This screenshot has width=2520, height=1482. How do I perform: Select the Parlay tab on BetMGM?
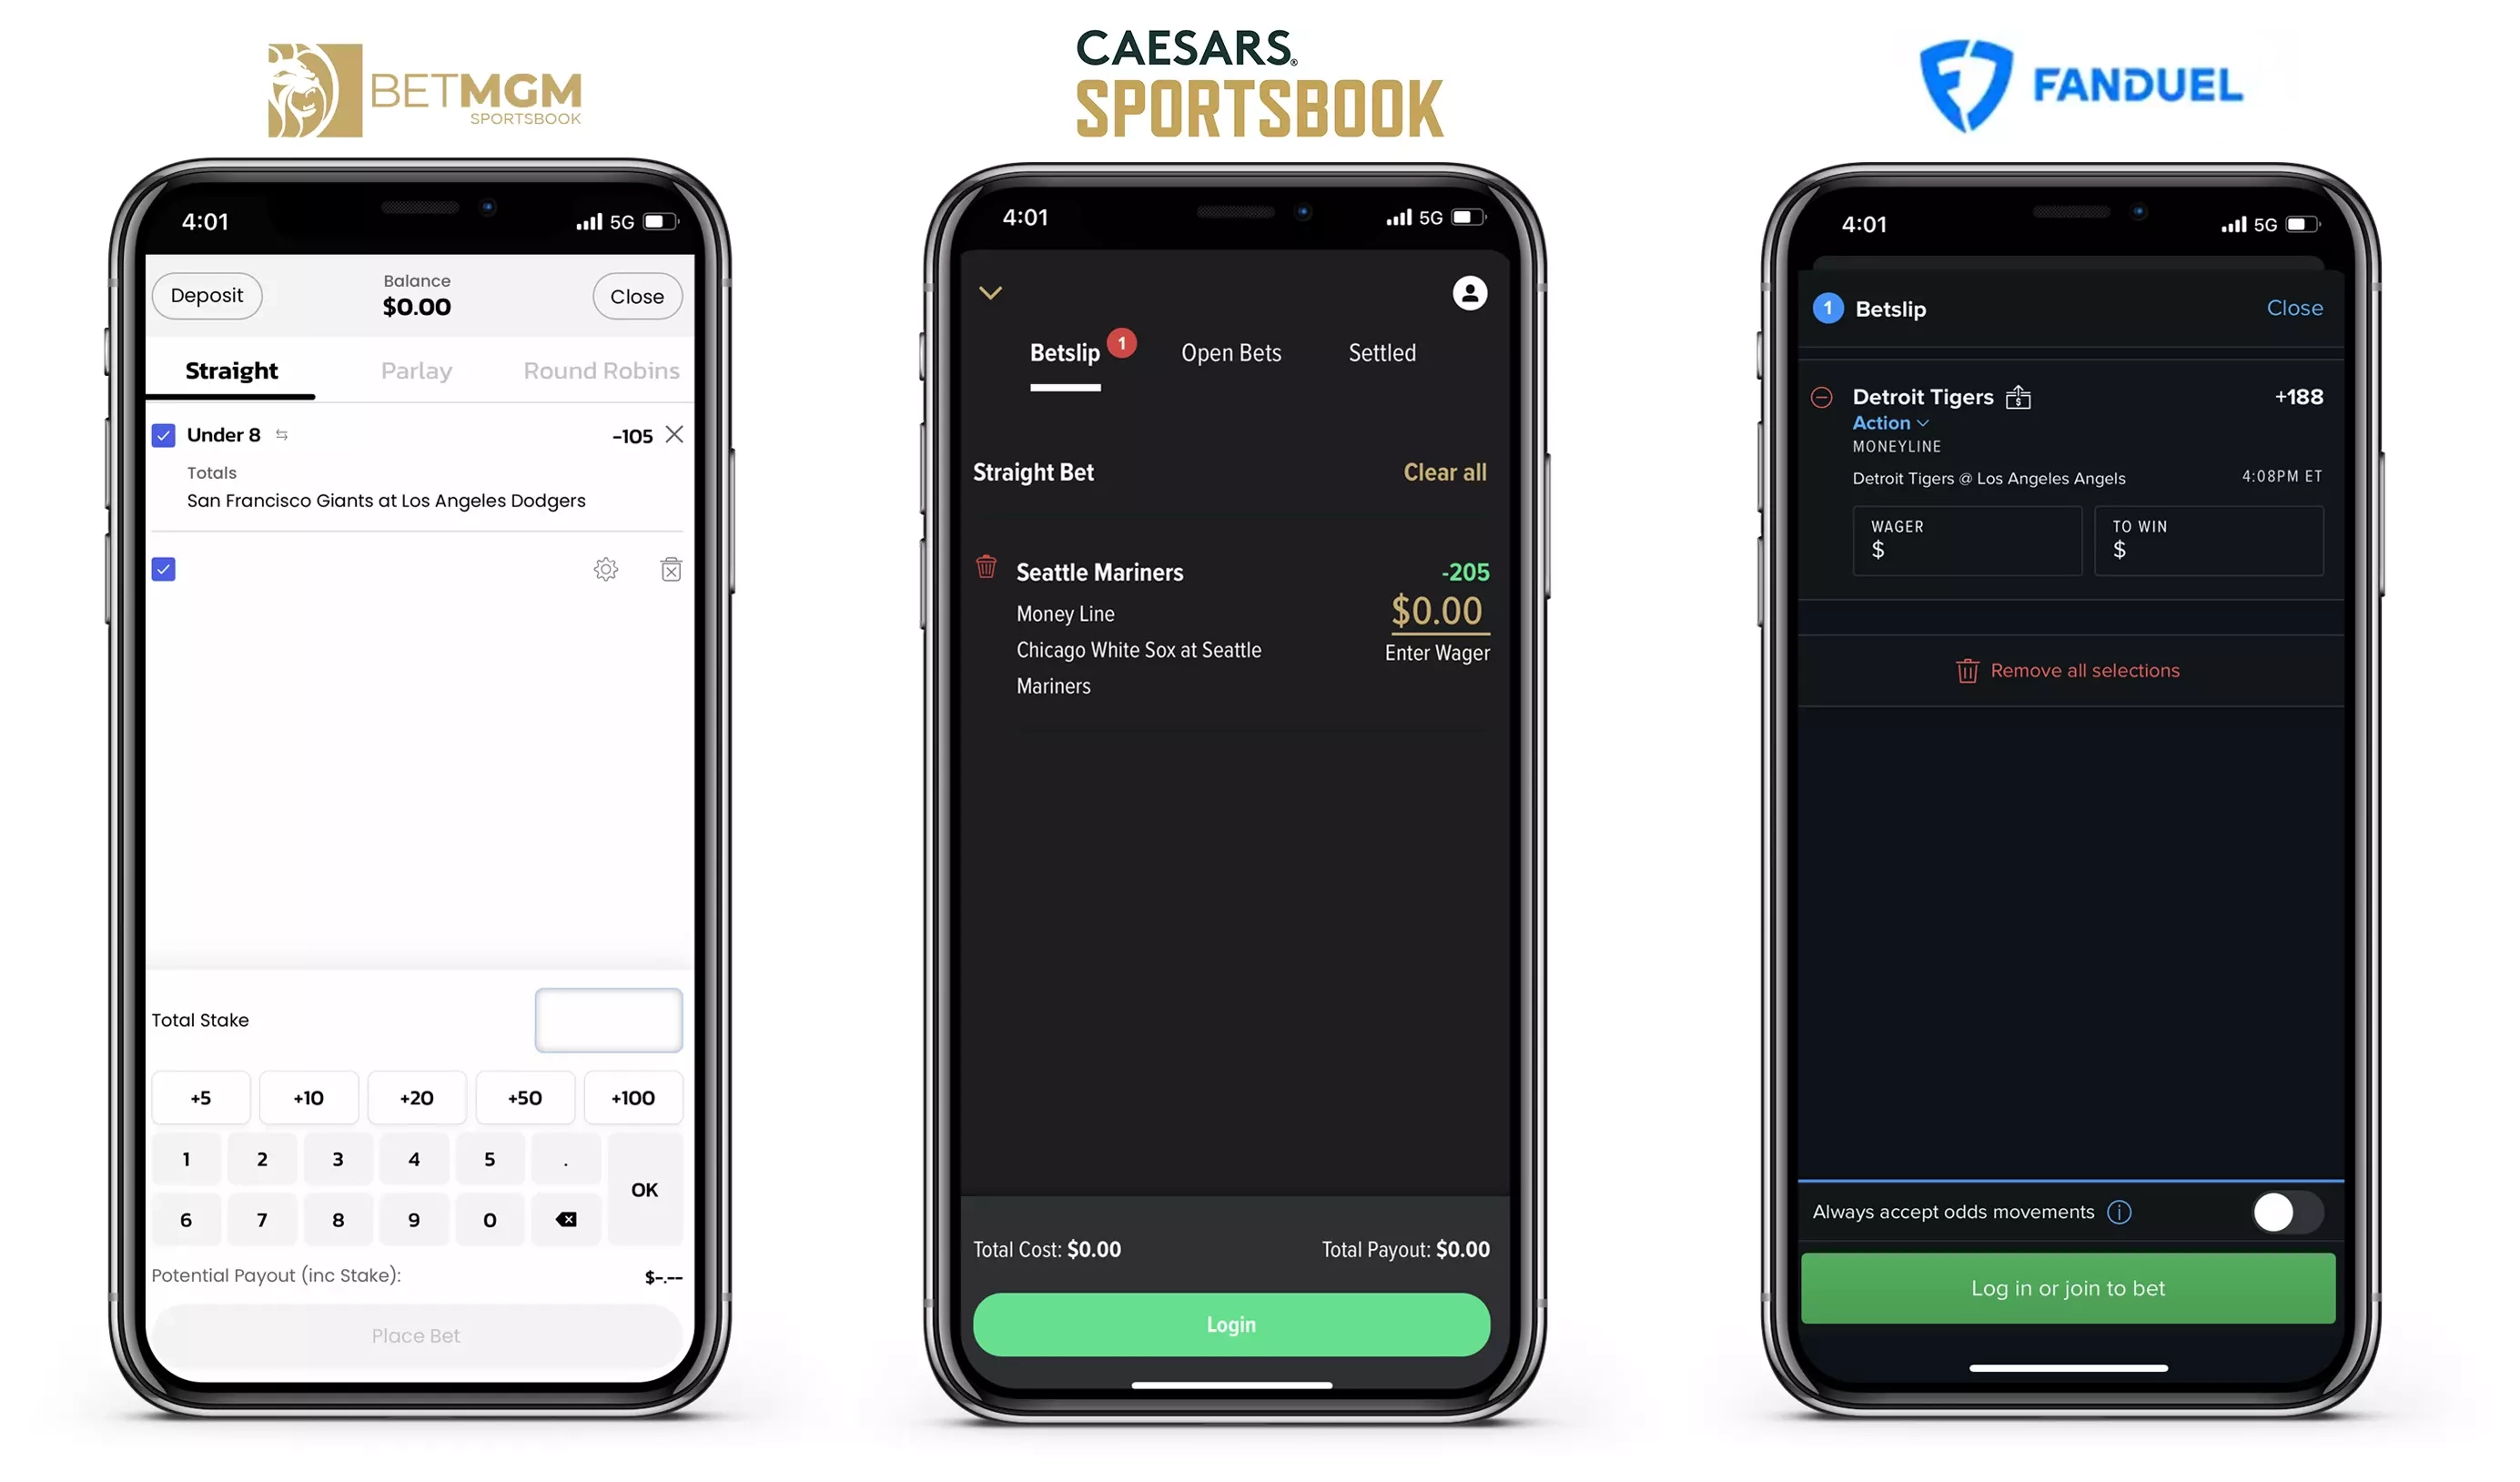414,370
